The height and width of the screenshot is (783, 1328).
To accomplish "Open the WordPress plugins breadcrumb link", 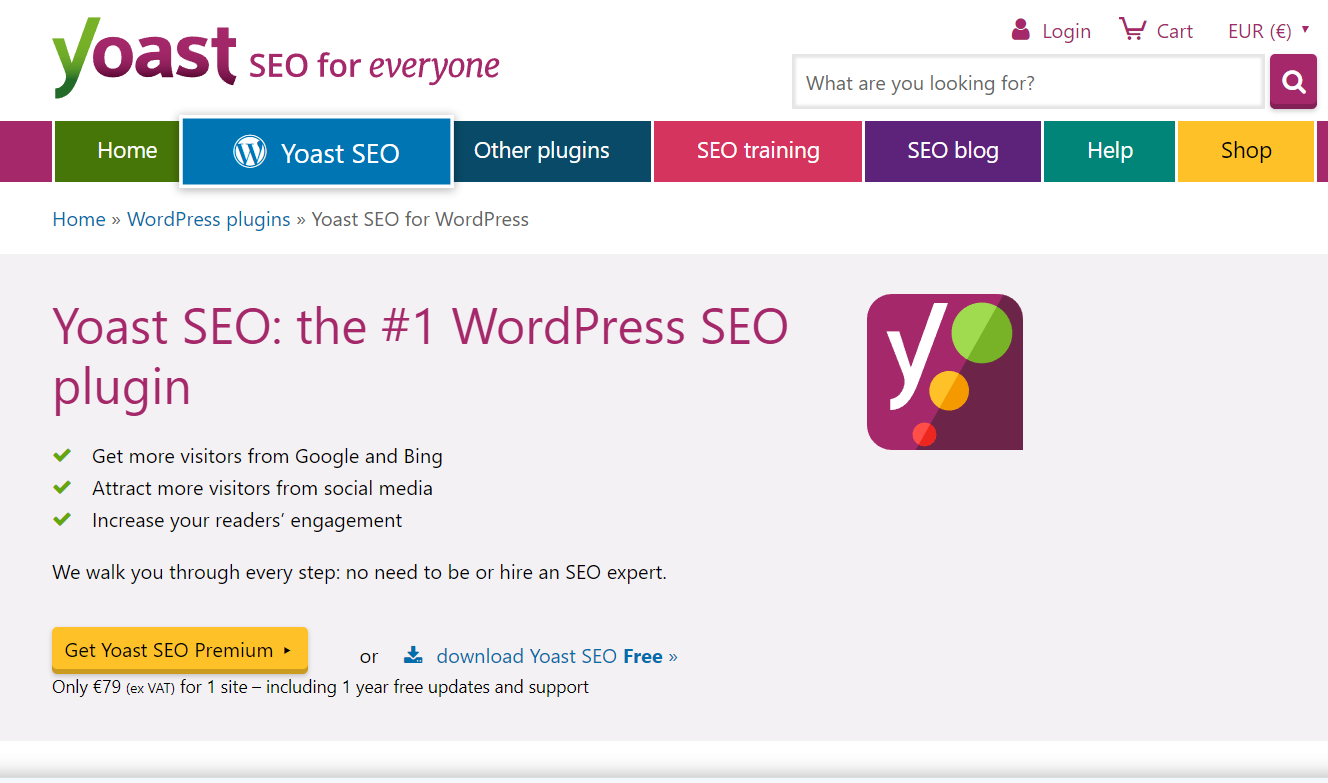I will tap(208, 219).
